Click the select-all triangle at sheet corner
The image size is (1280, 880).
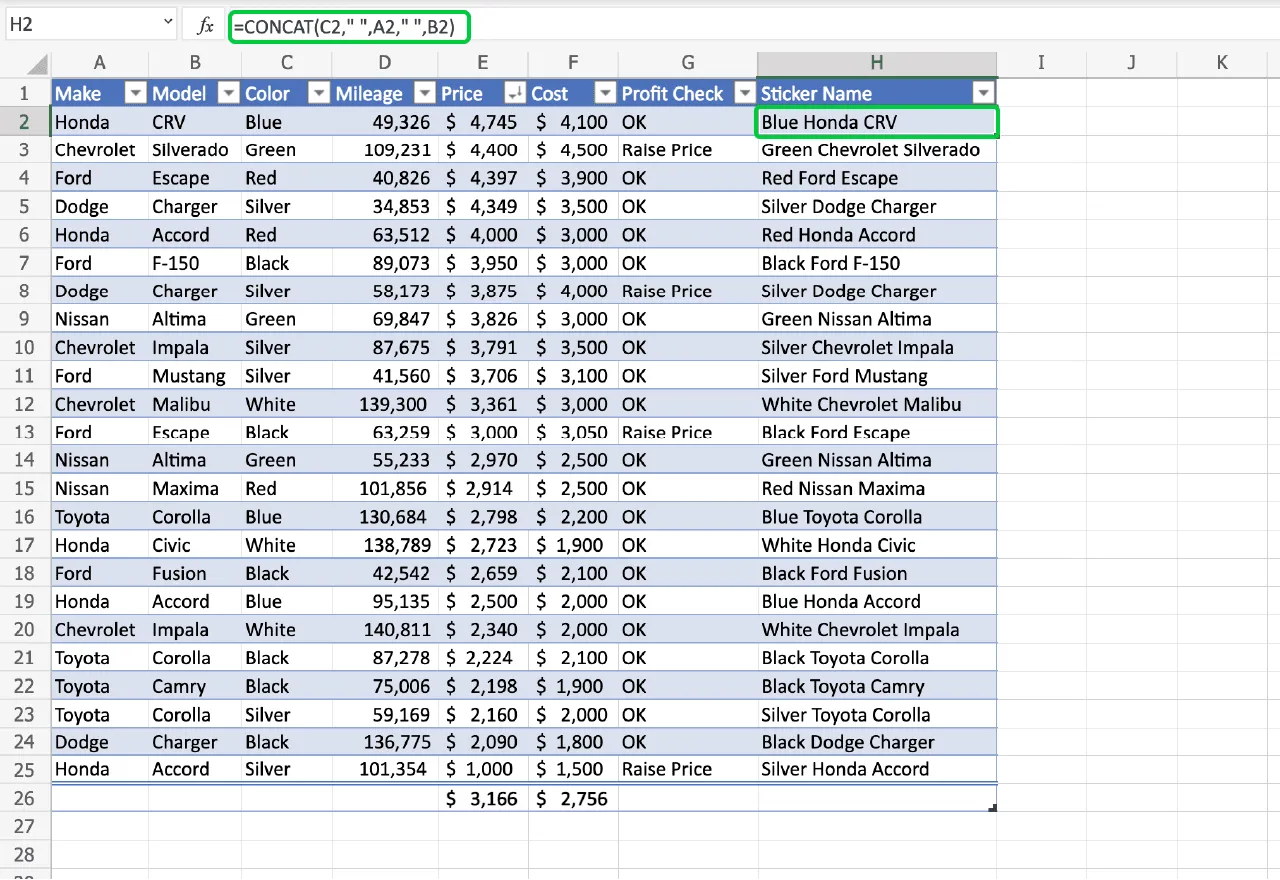pos(38,65)
